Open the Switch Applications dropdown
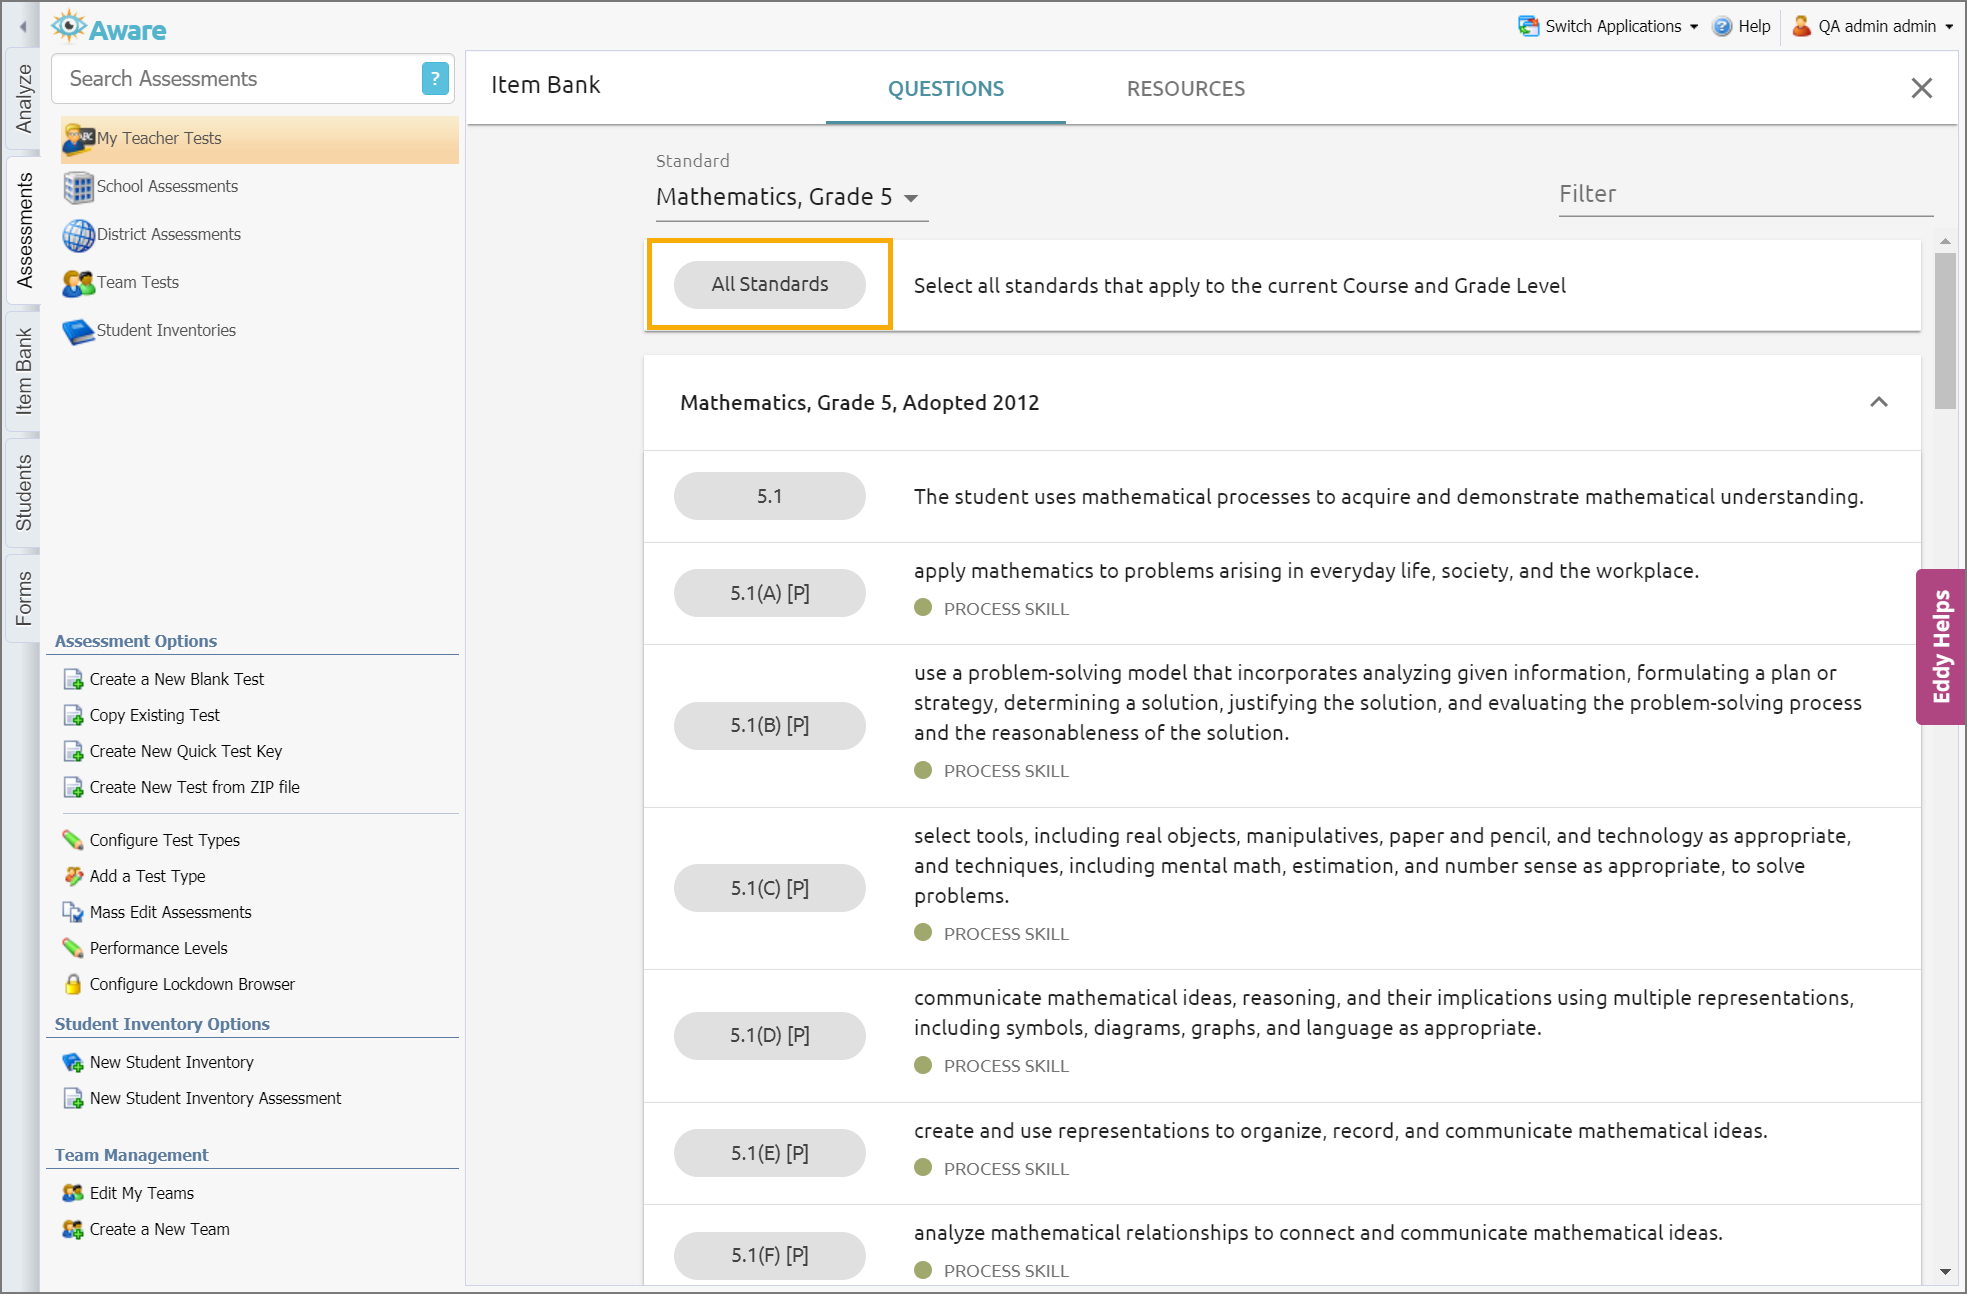This screenshot has height=1294, width=1967. (x=1608, y=26)
